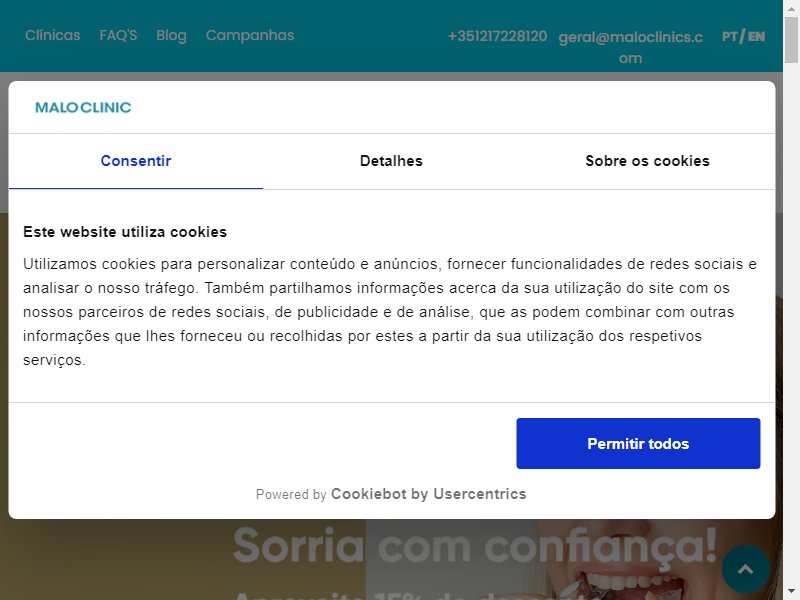Open the Sobre os cookies tab
The height and width of the screenshot is (600, 800).
[x=647, y=161]
